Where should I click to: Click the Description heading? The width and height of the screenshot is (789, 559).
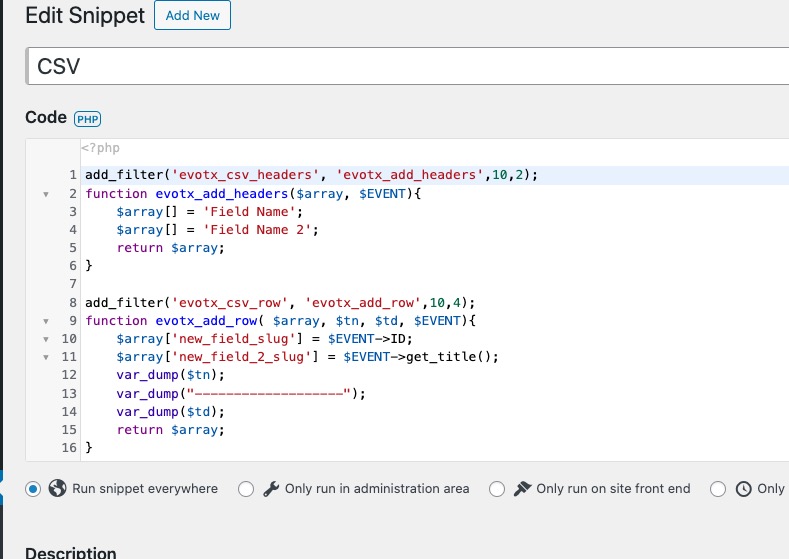pyautogui.click(x=71, y=552)
